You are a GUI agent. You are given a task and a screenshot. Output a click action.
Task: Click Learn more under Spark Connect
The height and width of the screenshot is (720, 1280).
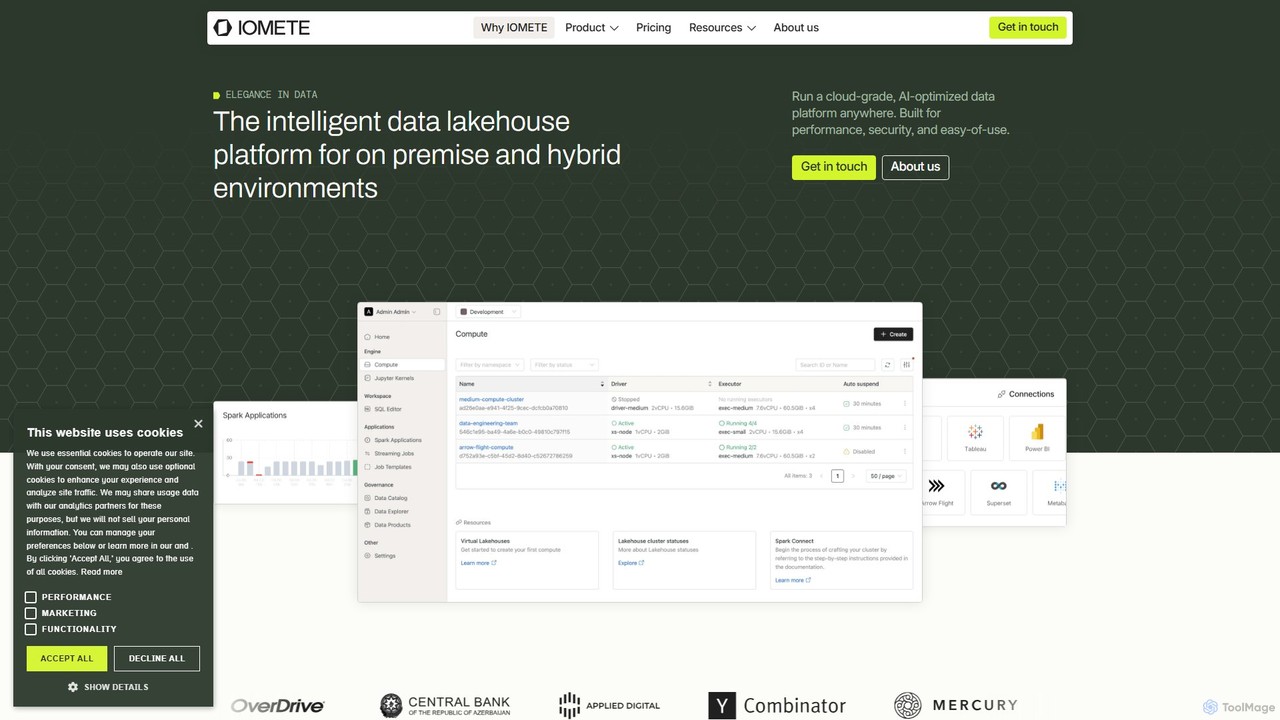click(x=792, y=580)
